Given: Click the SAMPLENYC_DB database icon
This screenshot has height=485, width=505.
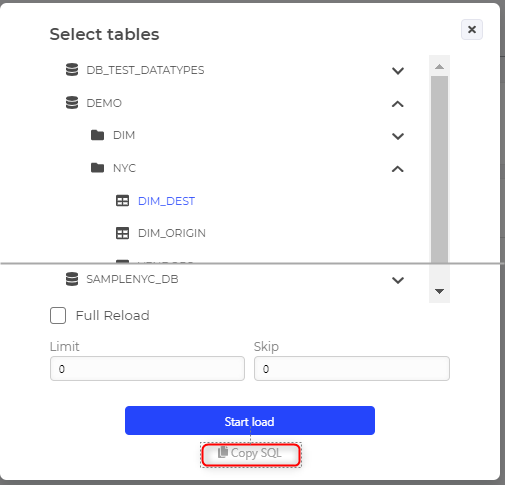Looking at the screenshot, I should point(72,279).
